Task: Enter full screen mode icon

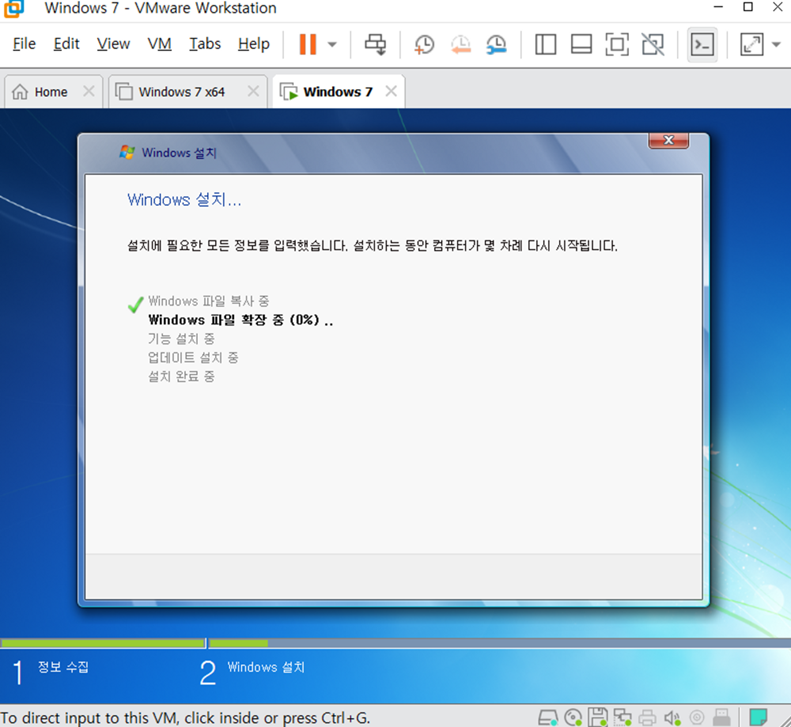Action: pos(617,44)
